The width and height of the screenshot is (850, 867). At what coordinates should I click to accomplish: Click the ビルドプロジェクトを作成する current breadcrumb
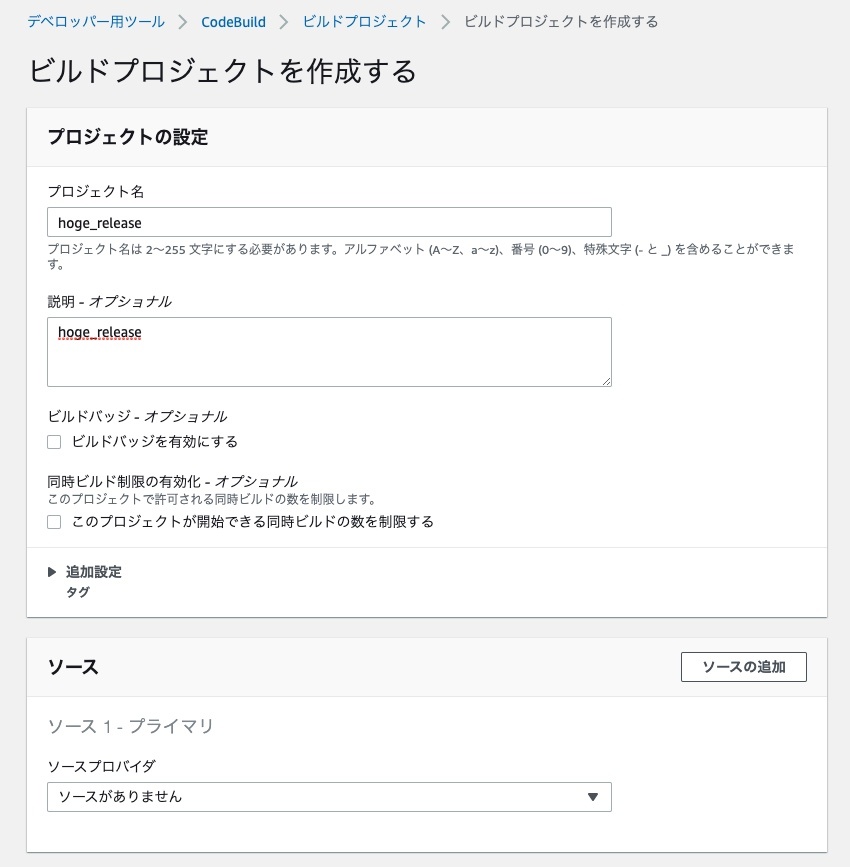point(561,21)
